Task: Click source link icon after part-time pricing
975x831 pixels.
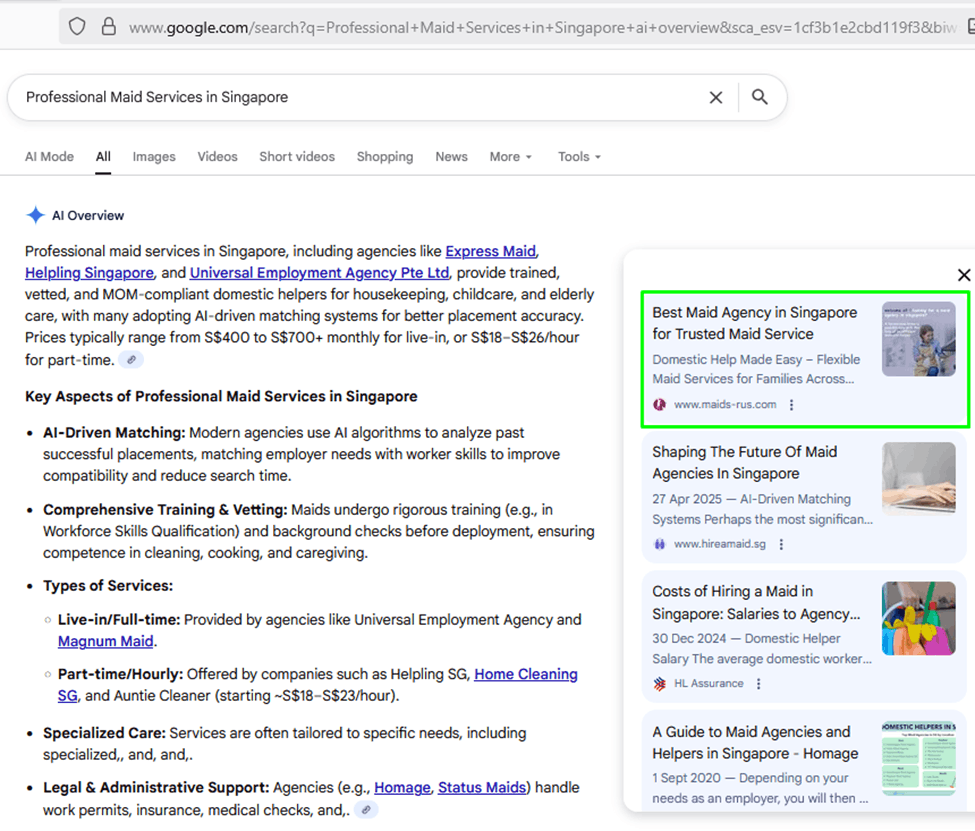Action: pyautogui.click(x=131, y=360)
